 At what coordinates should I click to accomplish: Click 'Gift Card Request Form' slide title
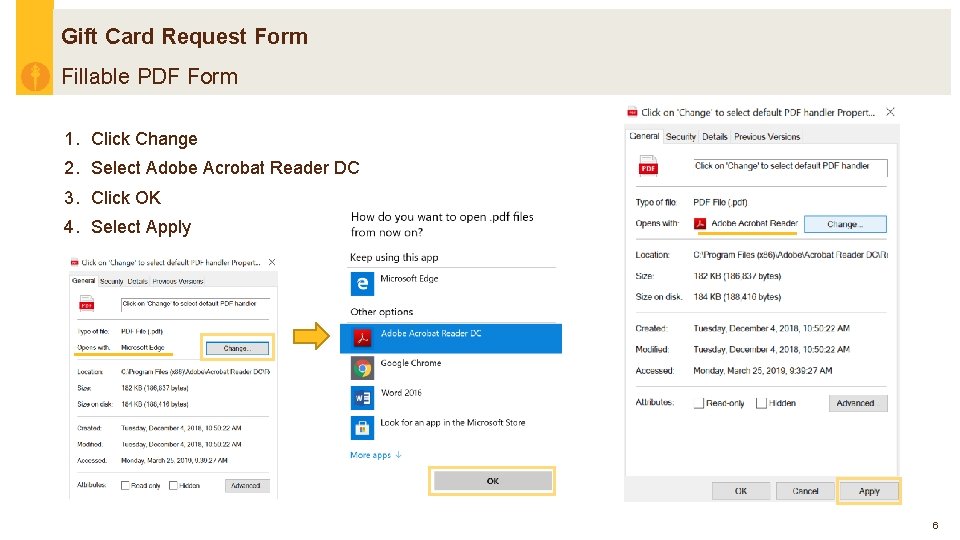click(x=184, y=37)
